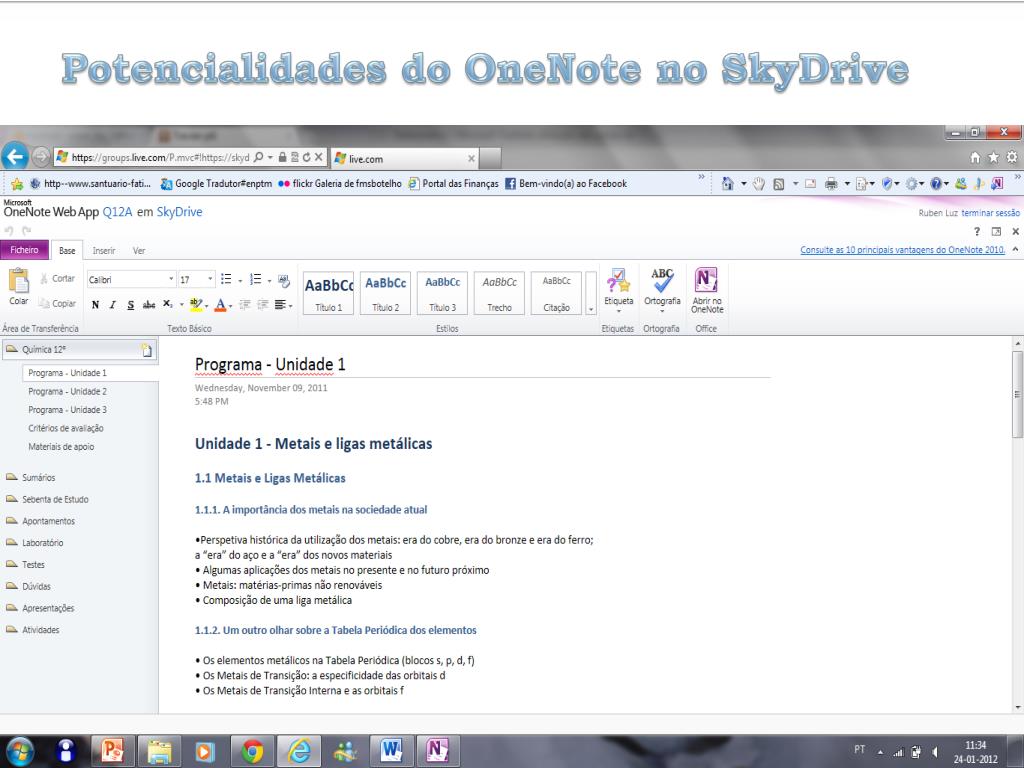Open Word from the Windows taskbar
1024x768 pixels.
point(391,751)
